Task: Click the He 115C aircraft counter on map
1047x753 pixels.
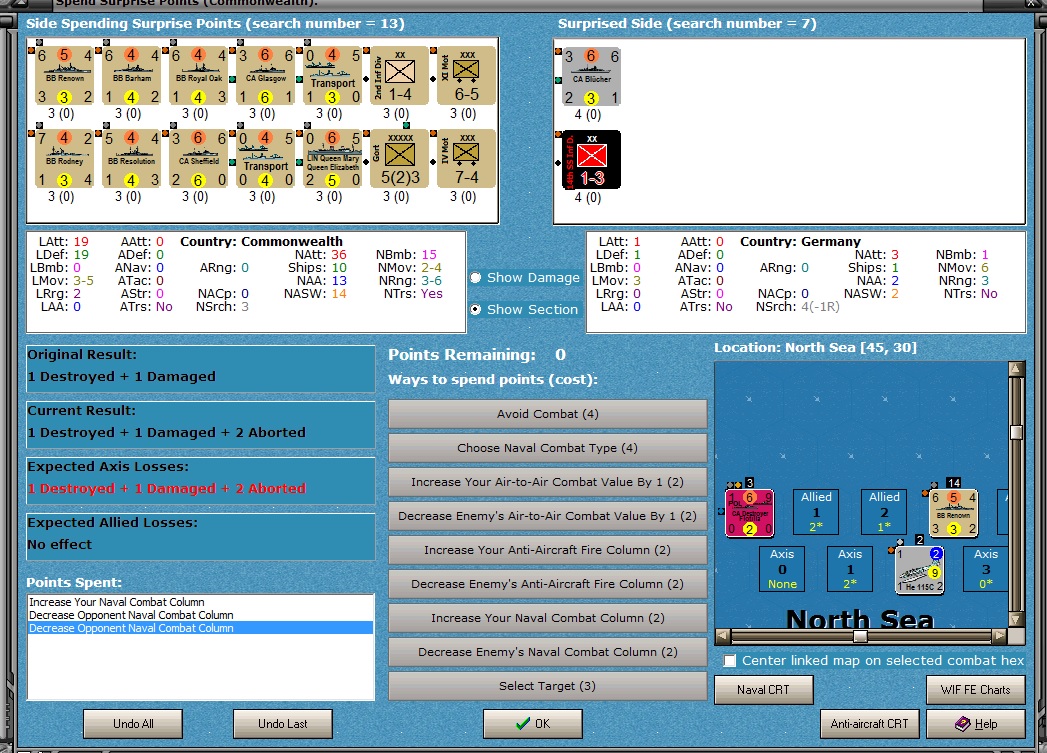Action: coord(919,569)
